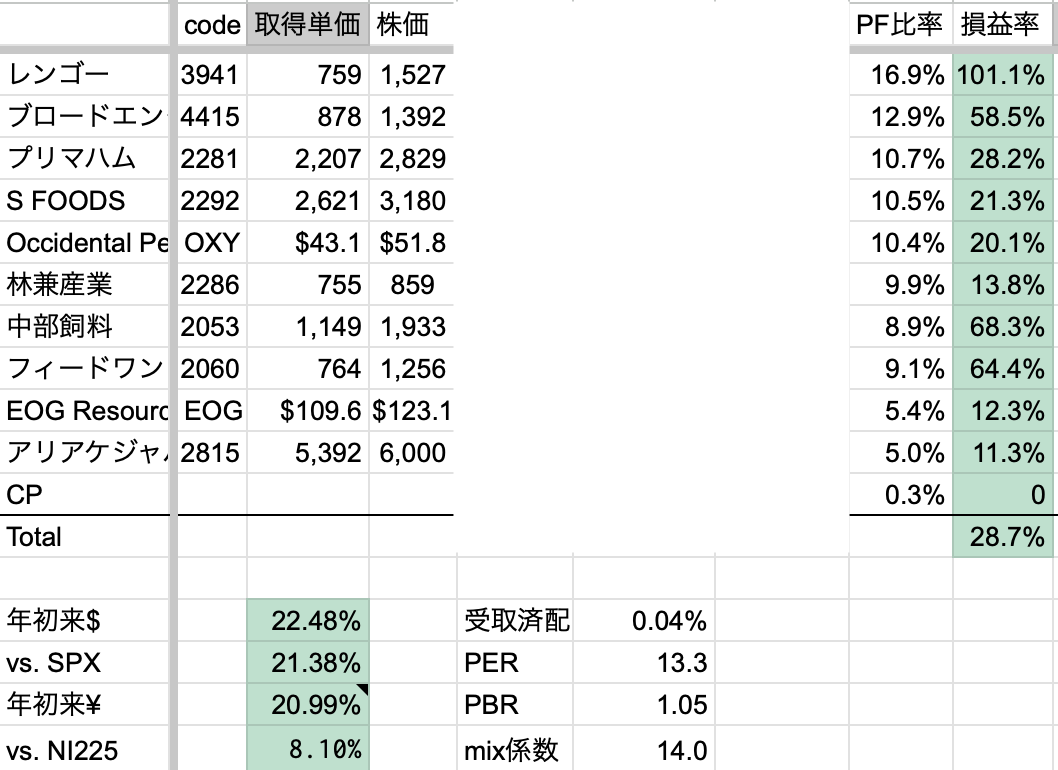
Task: Select the PF比率 header cell
Action: [900, 25]
